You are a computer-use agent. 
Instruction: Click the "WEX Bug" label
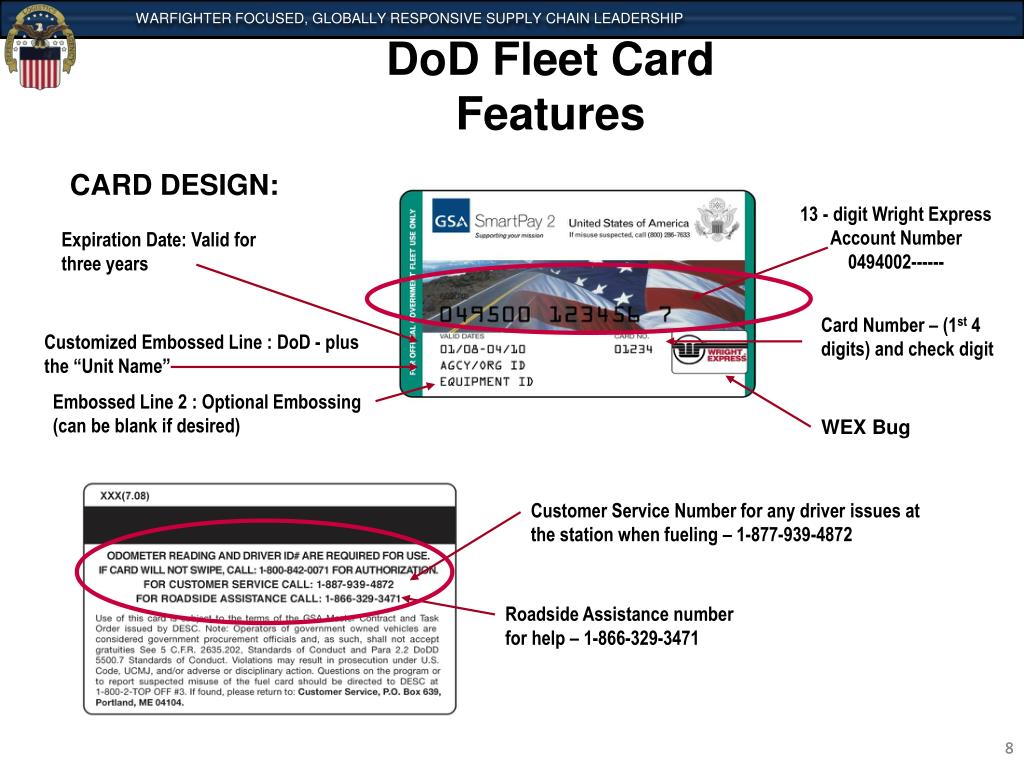pos(865,427)
